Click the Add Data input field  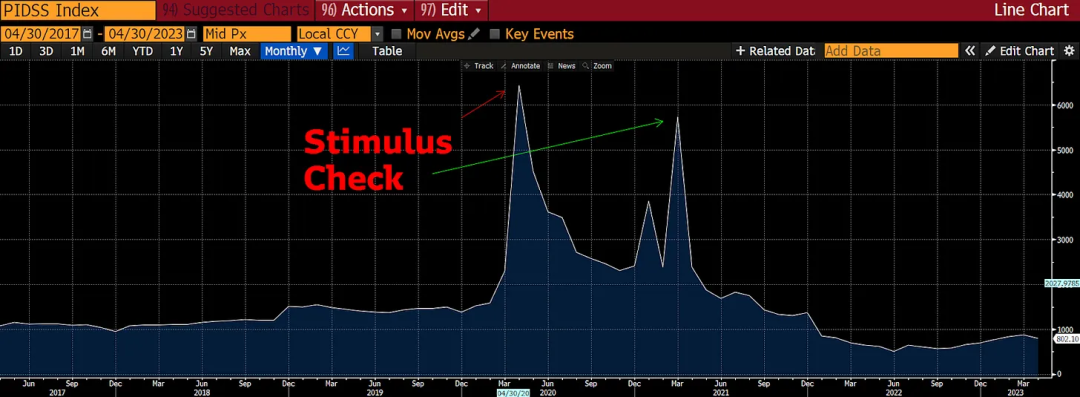point(891,51)
